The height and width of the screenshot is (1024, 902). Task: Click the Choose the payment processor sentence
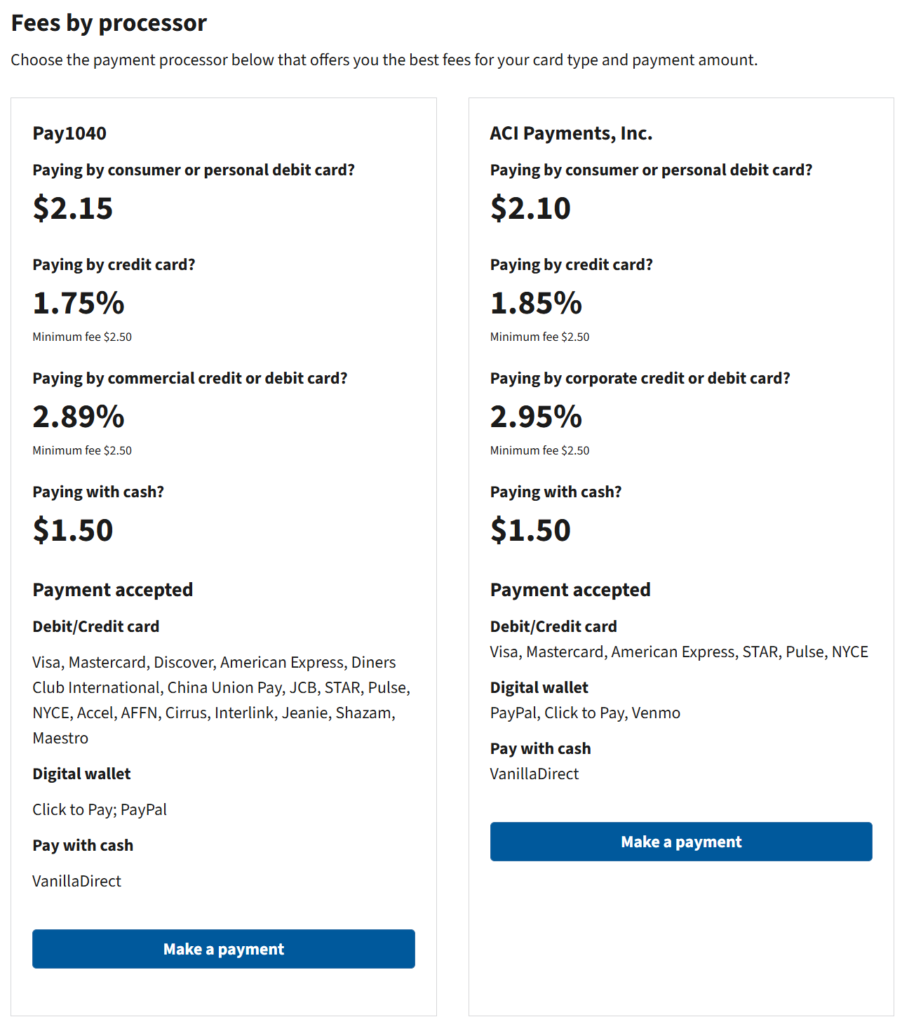[384, 60]
